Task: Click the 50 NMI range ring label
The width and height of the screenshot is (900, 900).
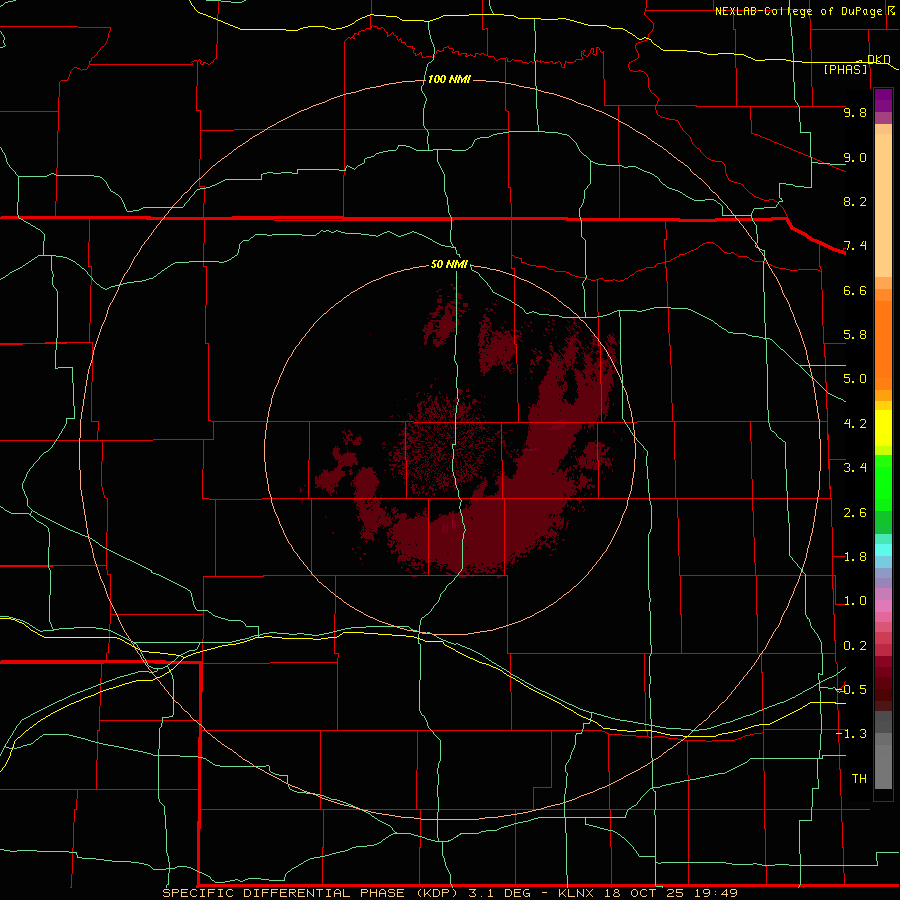Action: [449, 264]
